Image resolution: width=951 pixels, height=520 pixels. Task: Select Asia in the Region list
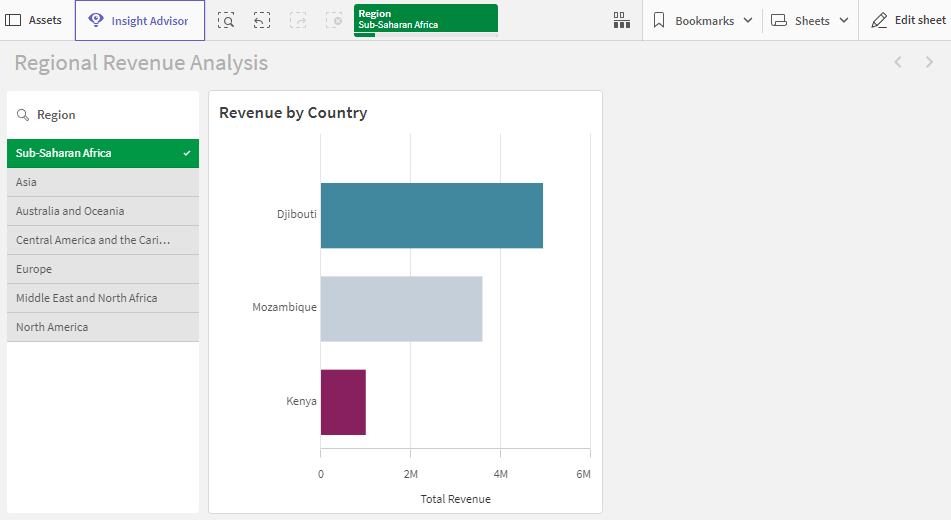coord(102,182)
